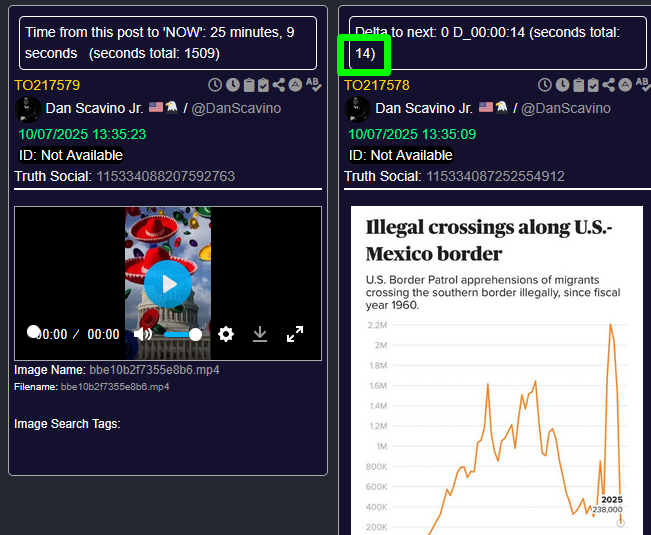Open post ID TO217579 link
651x535 pixels.
coord(47,86)
